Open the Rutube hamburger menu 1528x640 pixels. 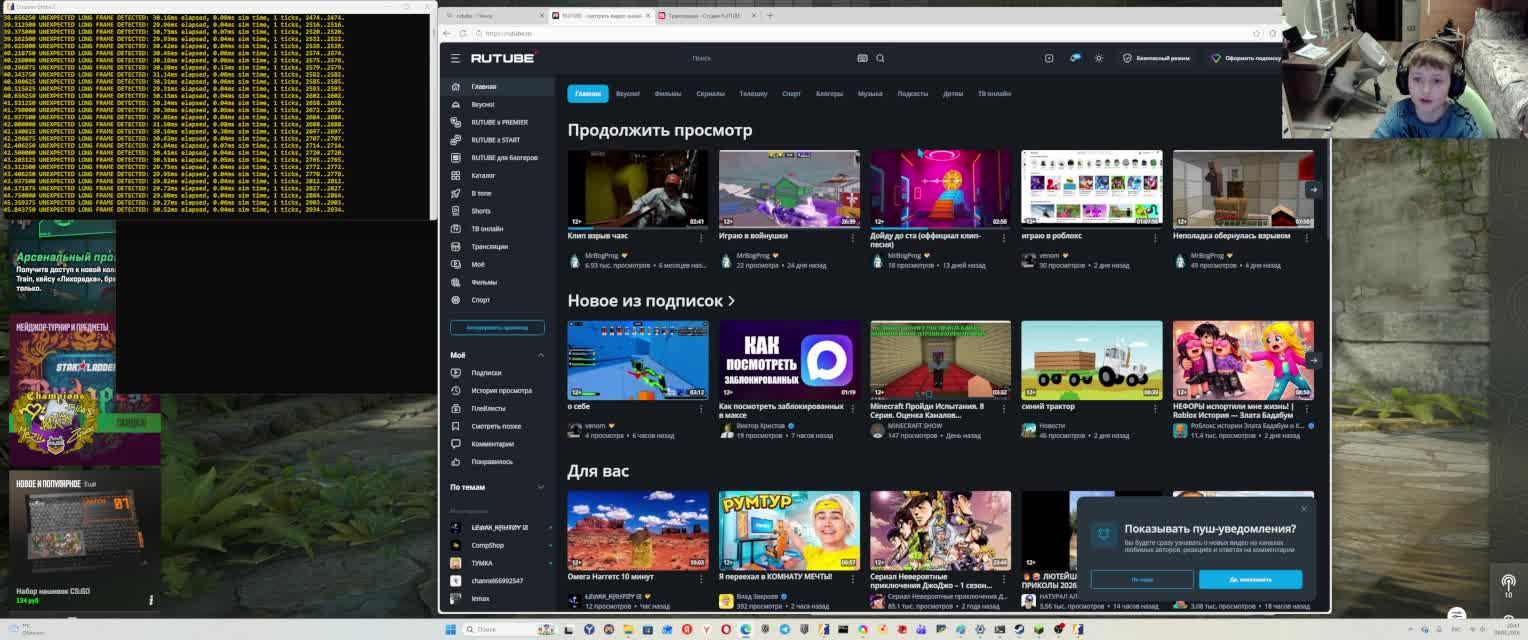click(455, 58)
